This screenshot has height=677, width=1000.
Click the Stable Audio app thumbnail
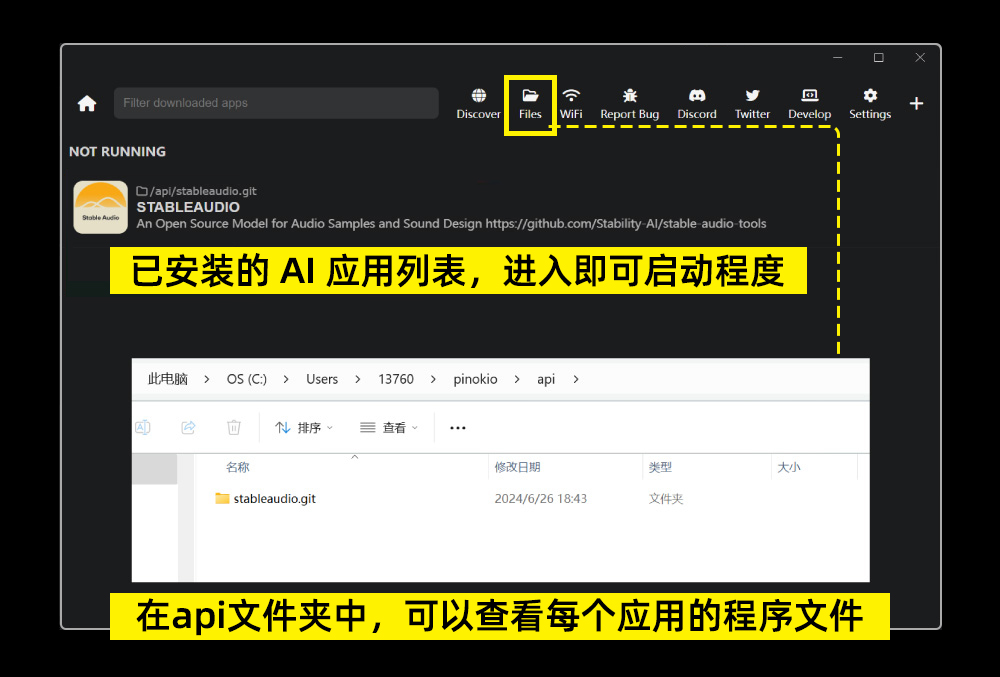click(100, 207)
